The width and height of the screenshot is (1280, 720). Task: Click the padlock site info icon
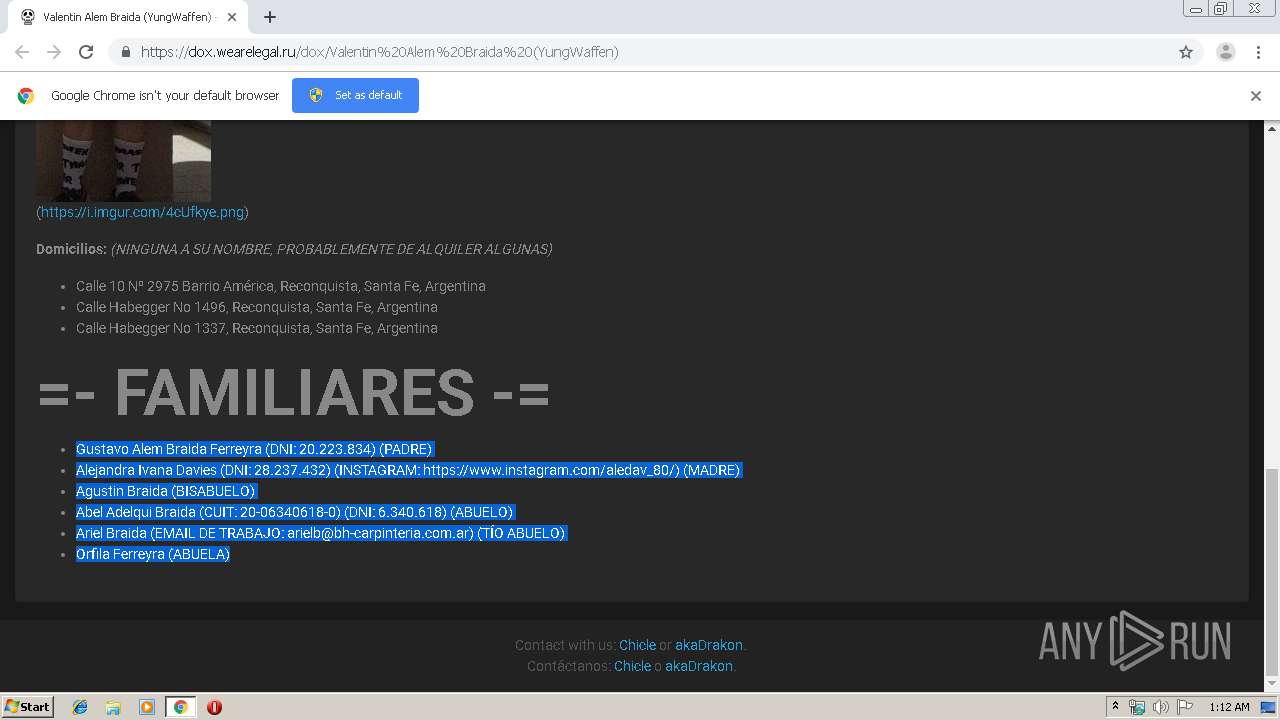click(125, 52)
